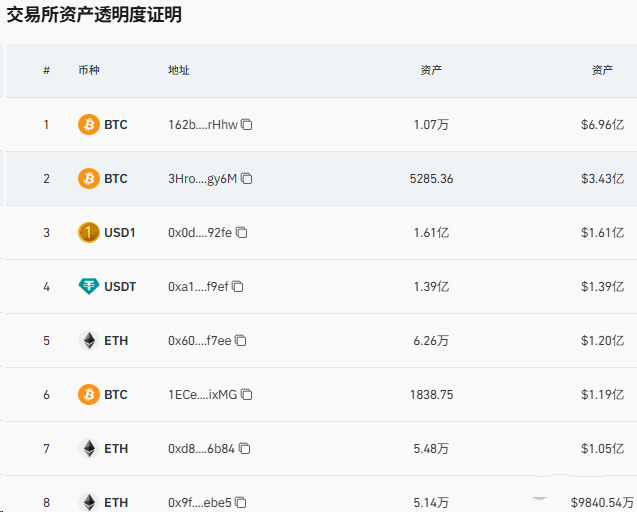This screenshot has height=512, width=637.
Task: Click the $6.96亿 value
Action: coord(602,124)
